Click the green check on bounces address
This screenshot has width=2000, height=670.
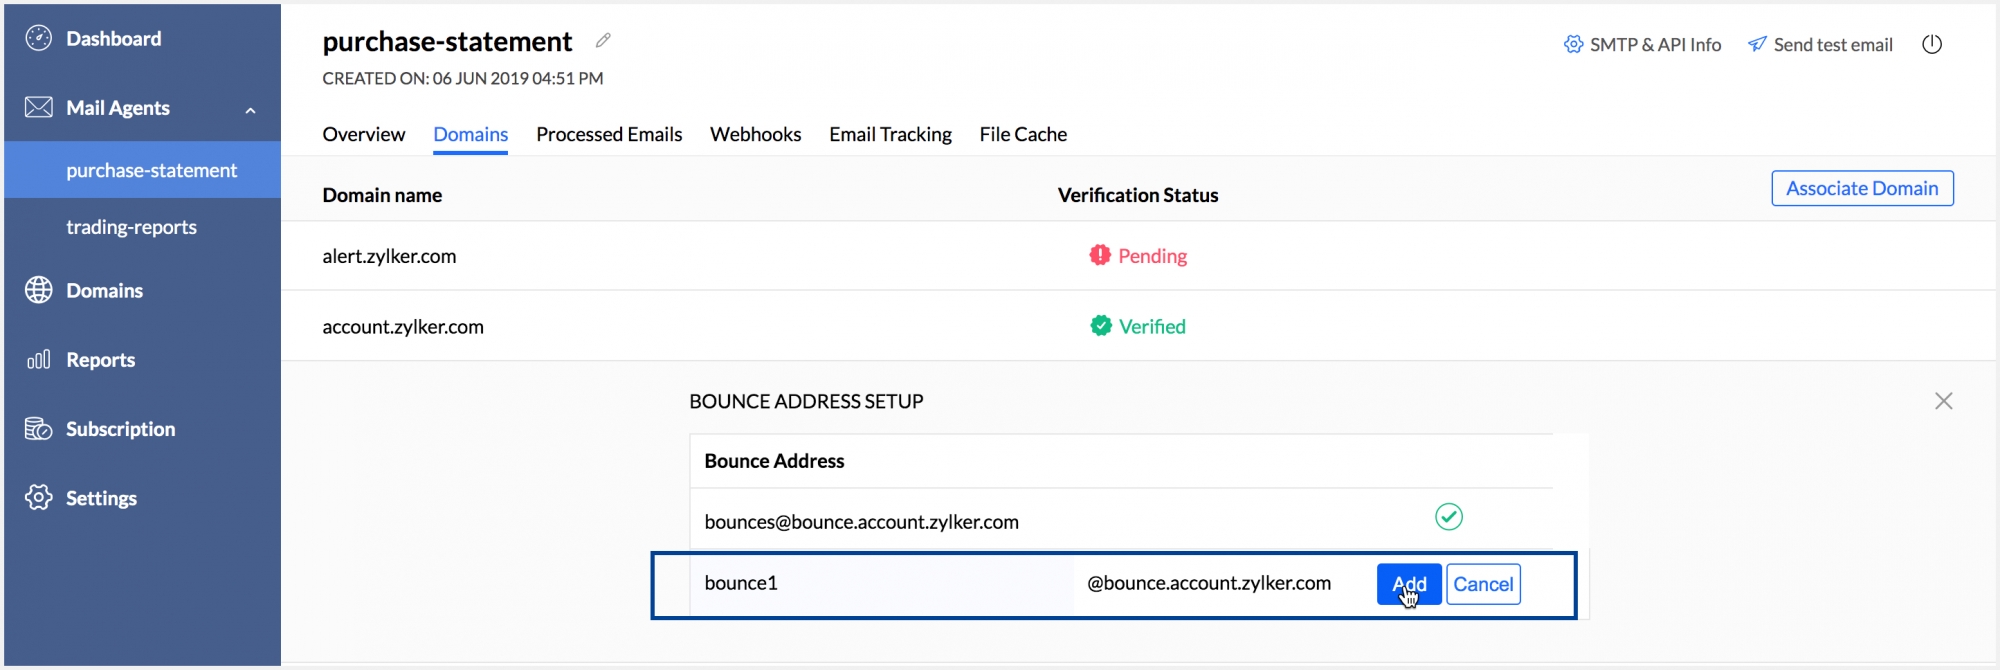(1448, 517)
